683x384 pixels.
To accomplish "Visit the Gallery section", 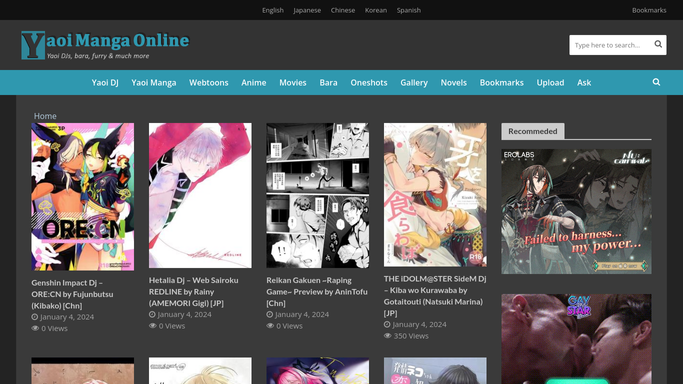I will point(414,82).
